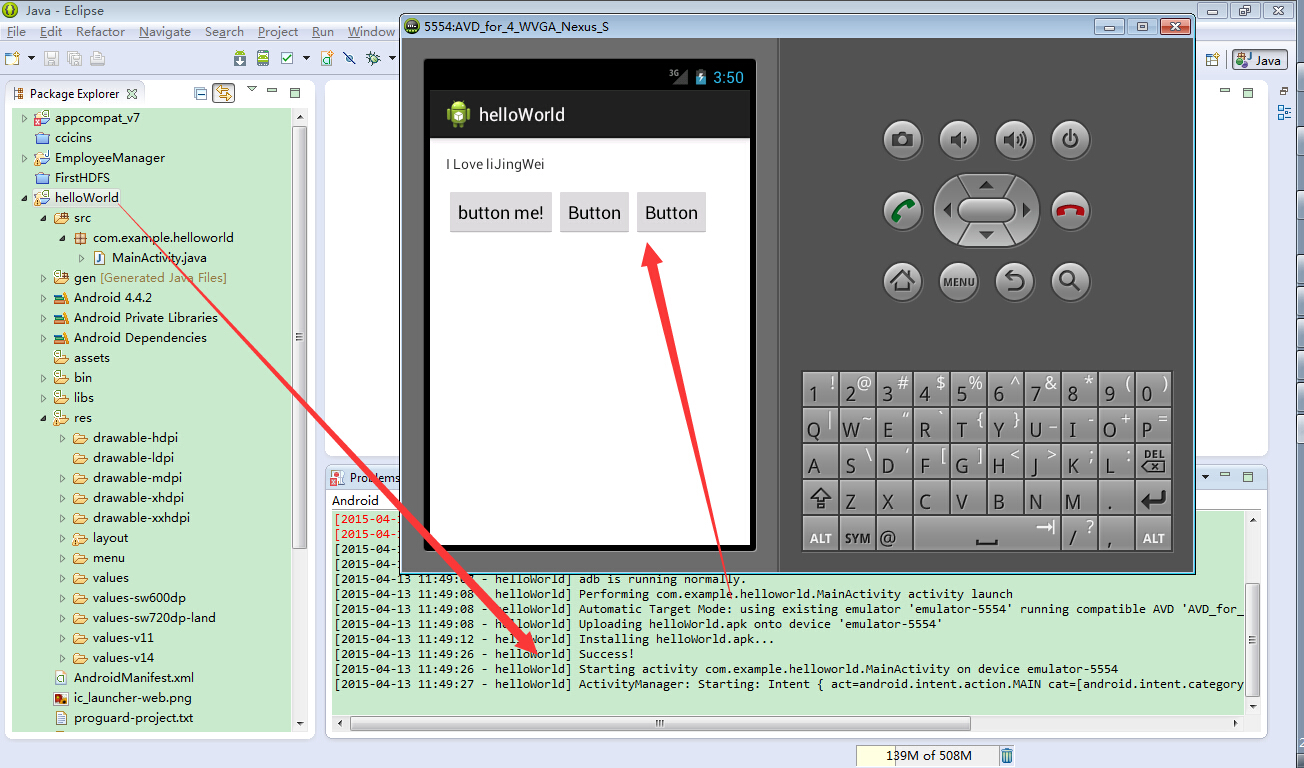1304x768 pixels.
Task: Open the Refactor menu
Action: (x=100, y=32)
